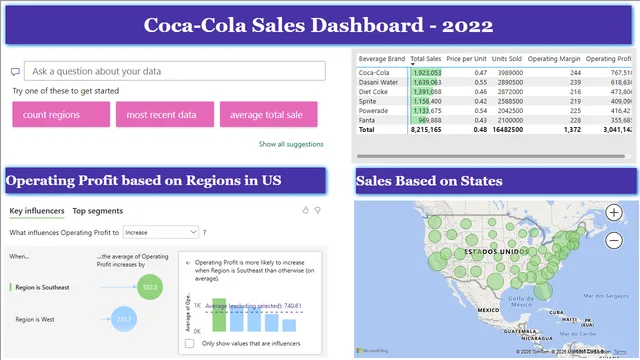Click the Ask a question input field

175,71
